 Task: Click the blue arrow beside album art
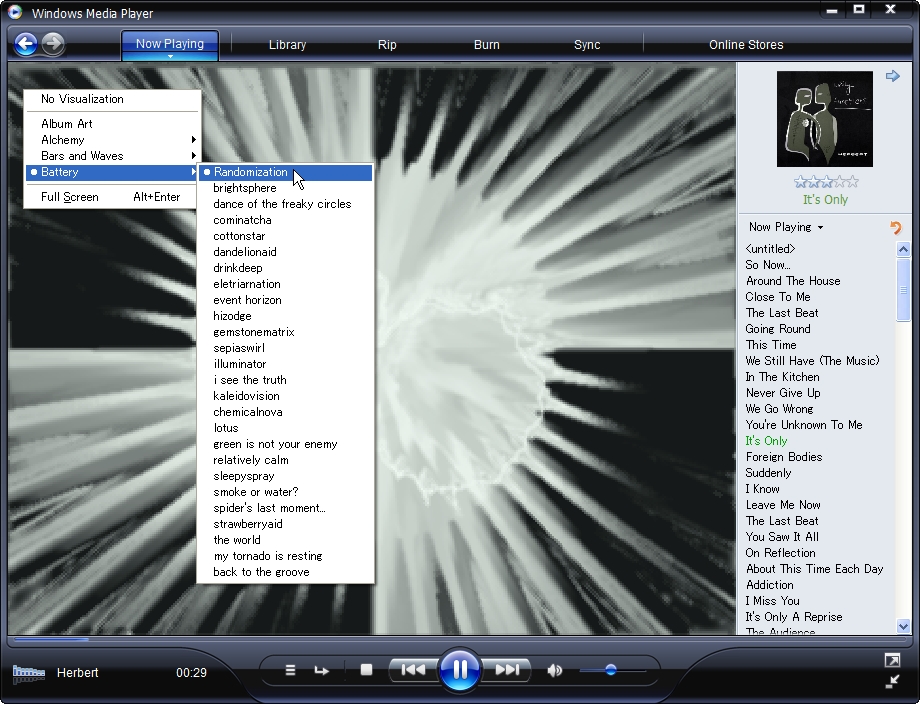tap(892, 76)
